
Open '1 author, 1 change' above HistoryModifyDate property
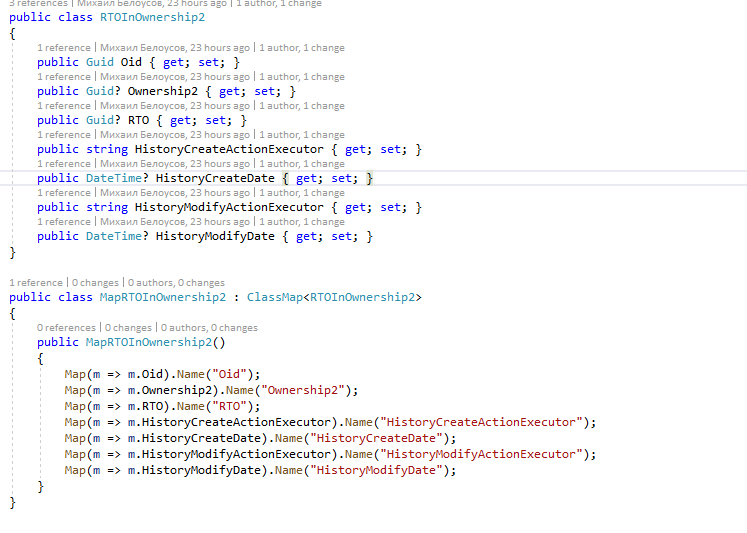click(302, 222)
